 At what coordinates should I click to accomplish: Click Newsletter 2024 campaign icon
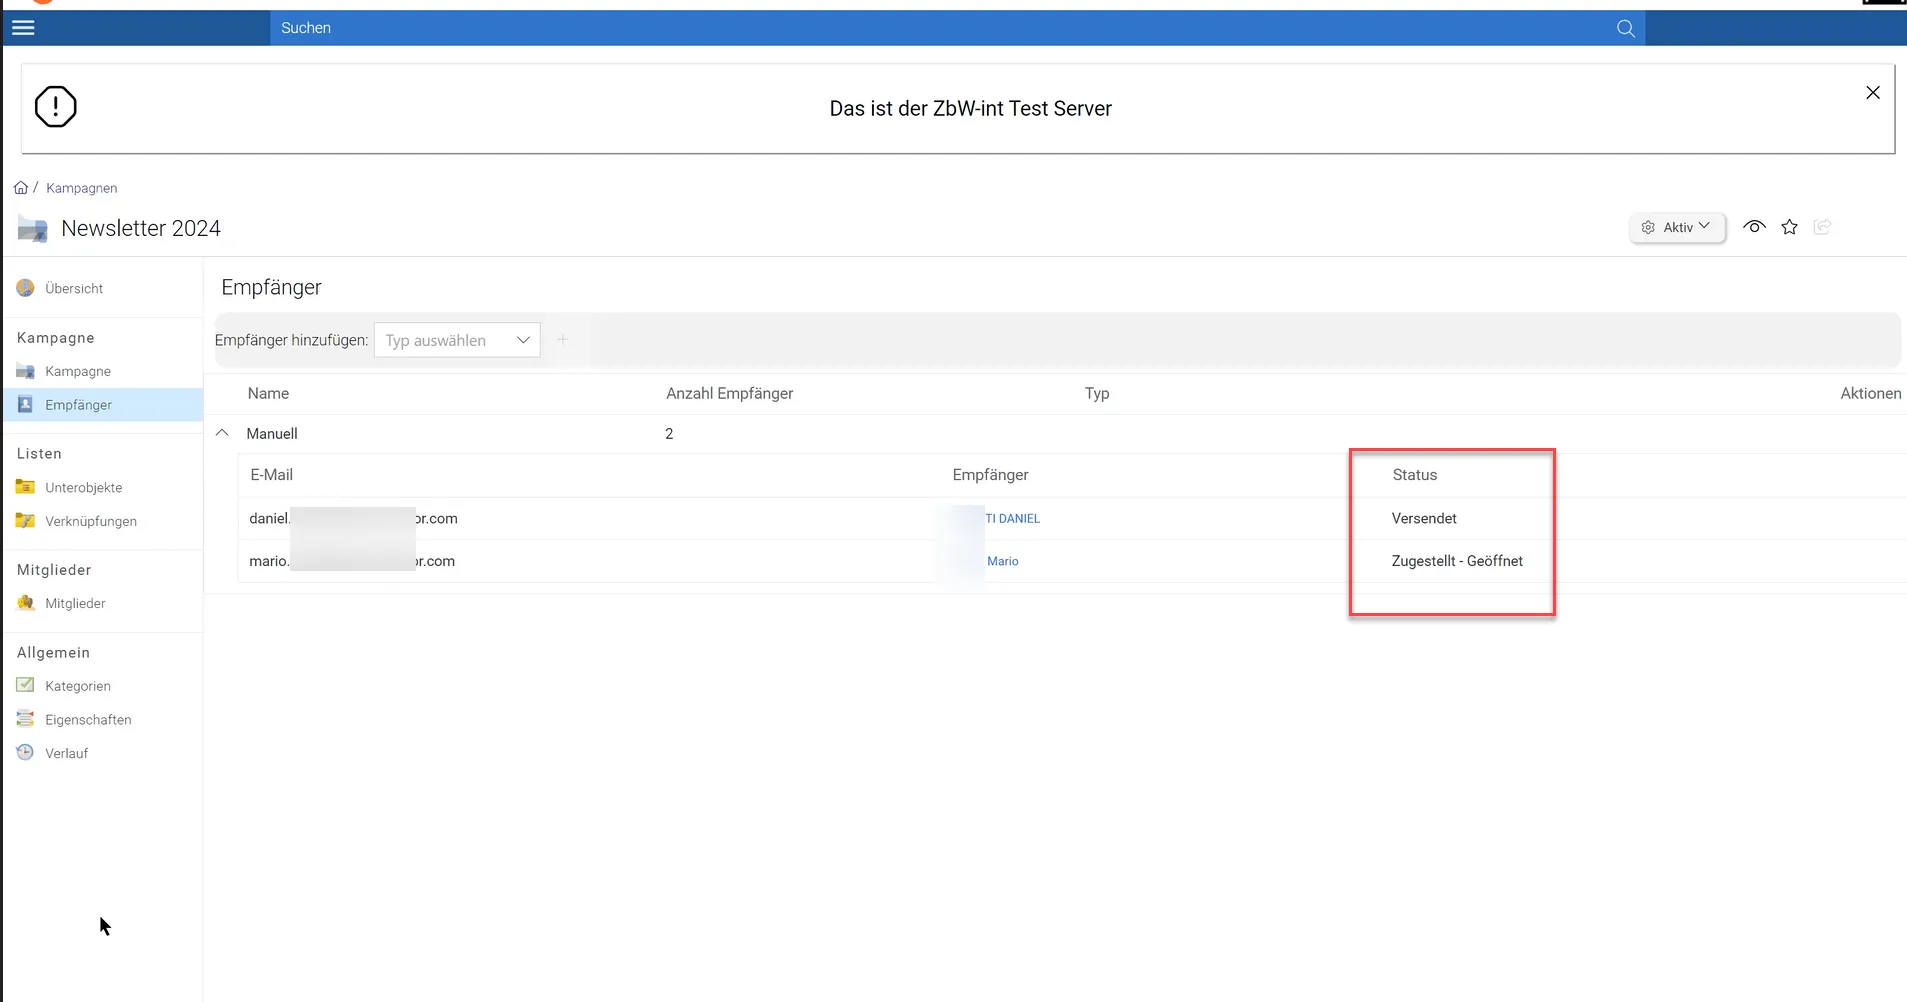tap(33, 229)
